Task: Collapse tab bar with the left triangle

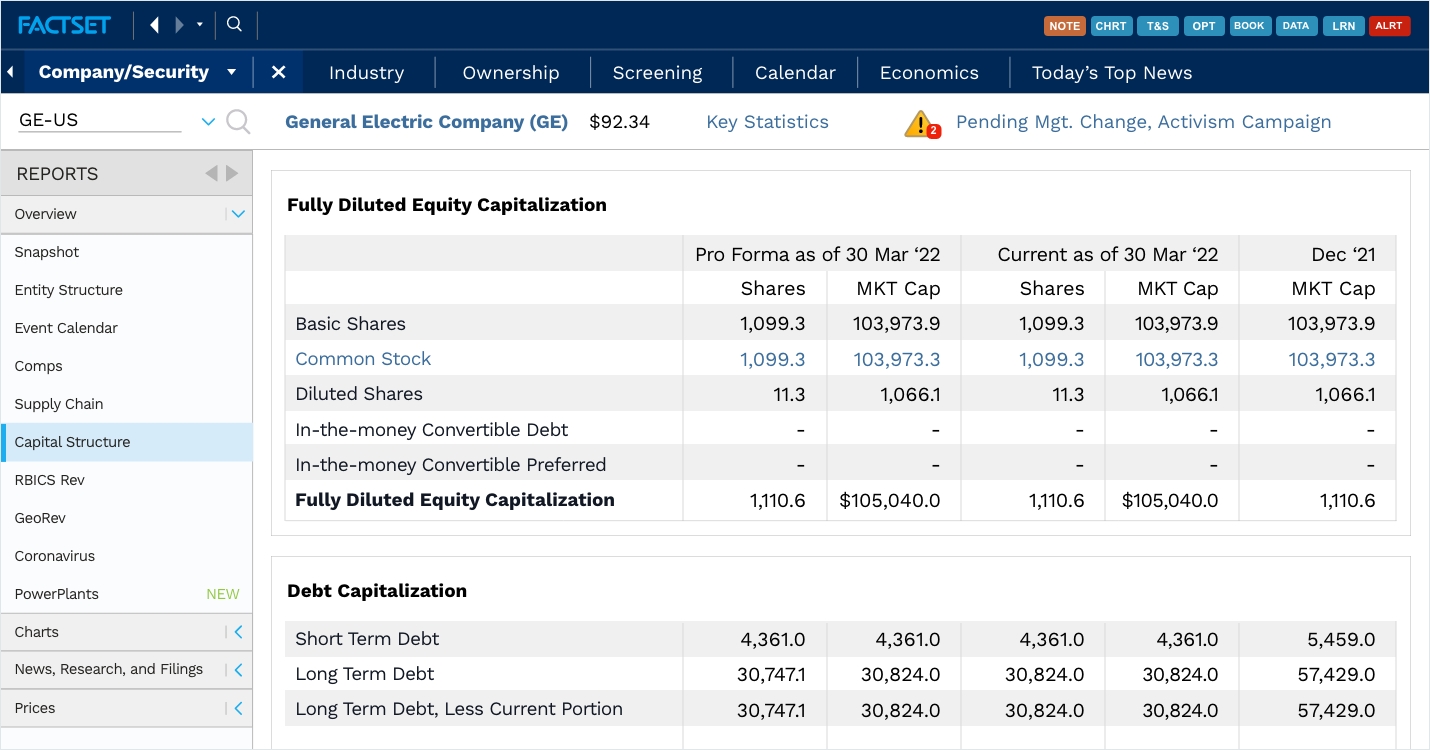Action: pyautogui.click(x=10, y=72)
